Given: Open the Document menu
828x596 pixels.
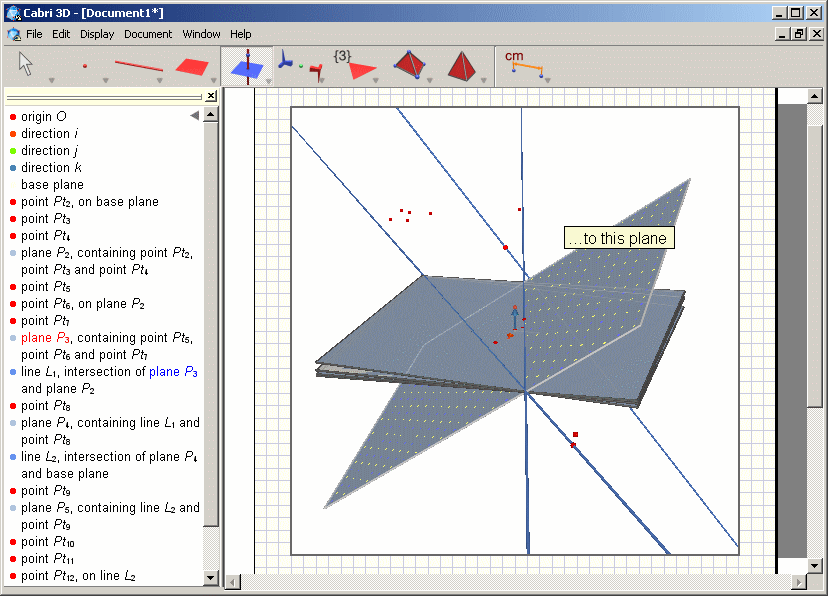Looking at the screenshot, I should click(x=148, y=33).
